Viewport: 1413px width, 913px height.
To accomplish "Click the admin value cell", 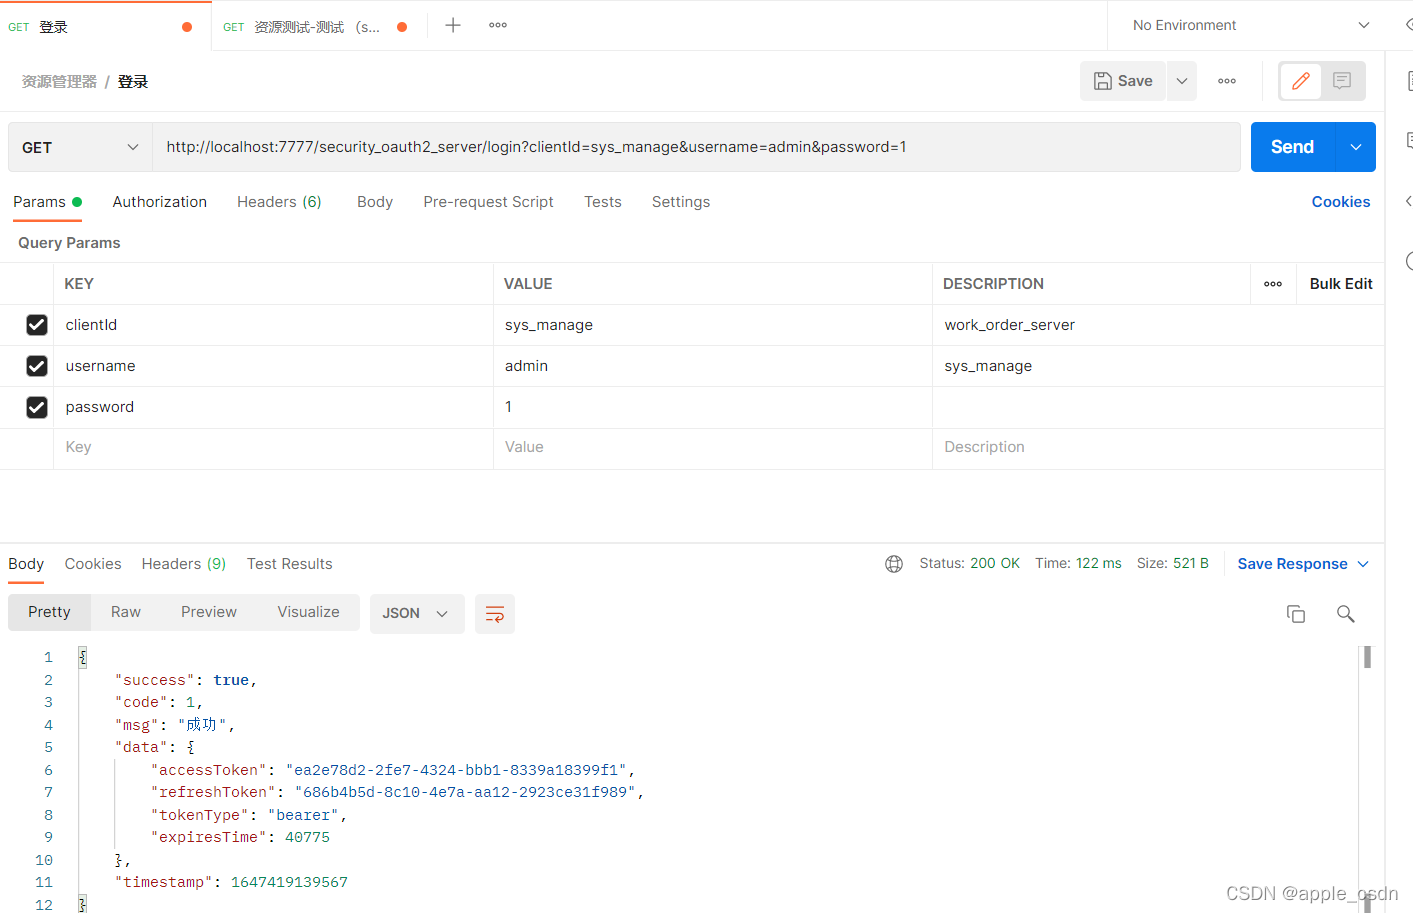I will tap(713, 366).
